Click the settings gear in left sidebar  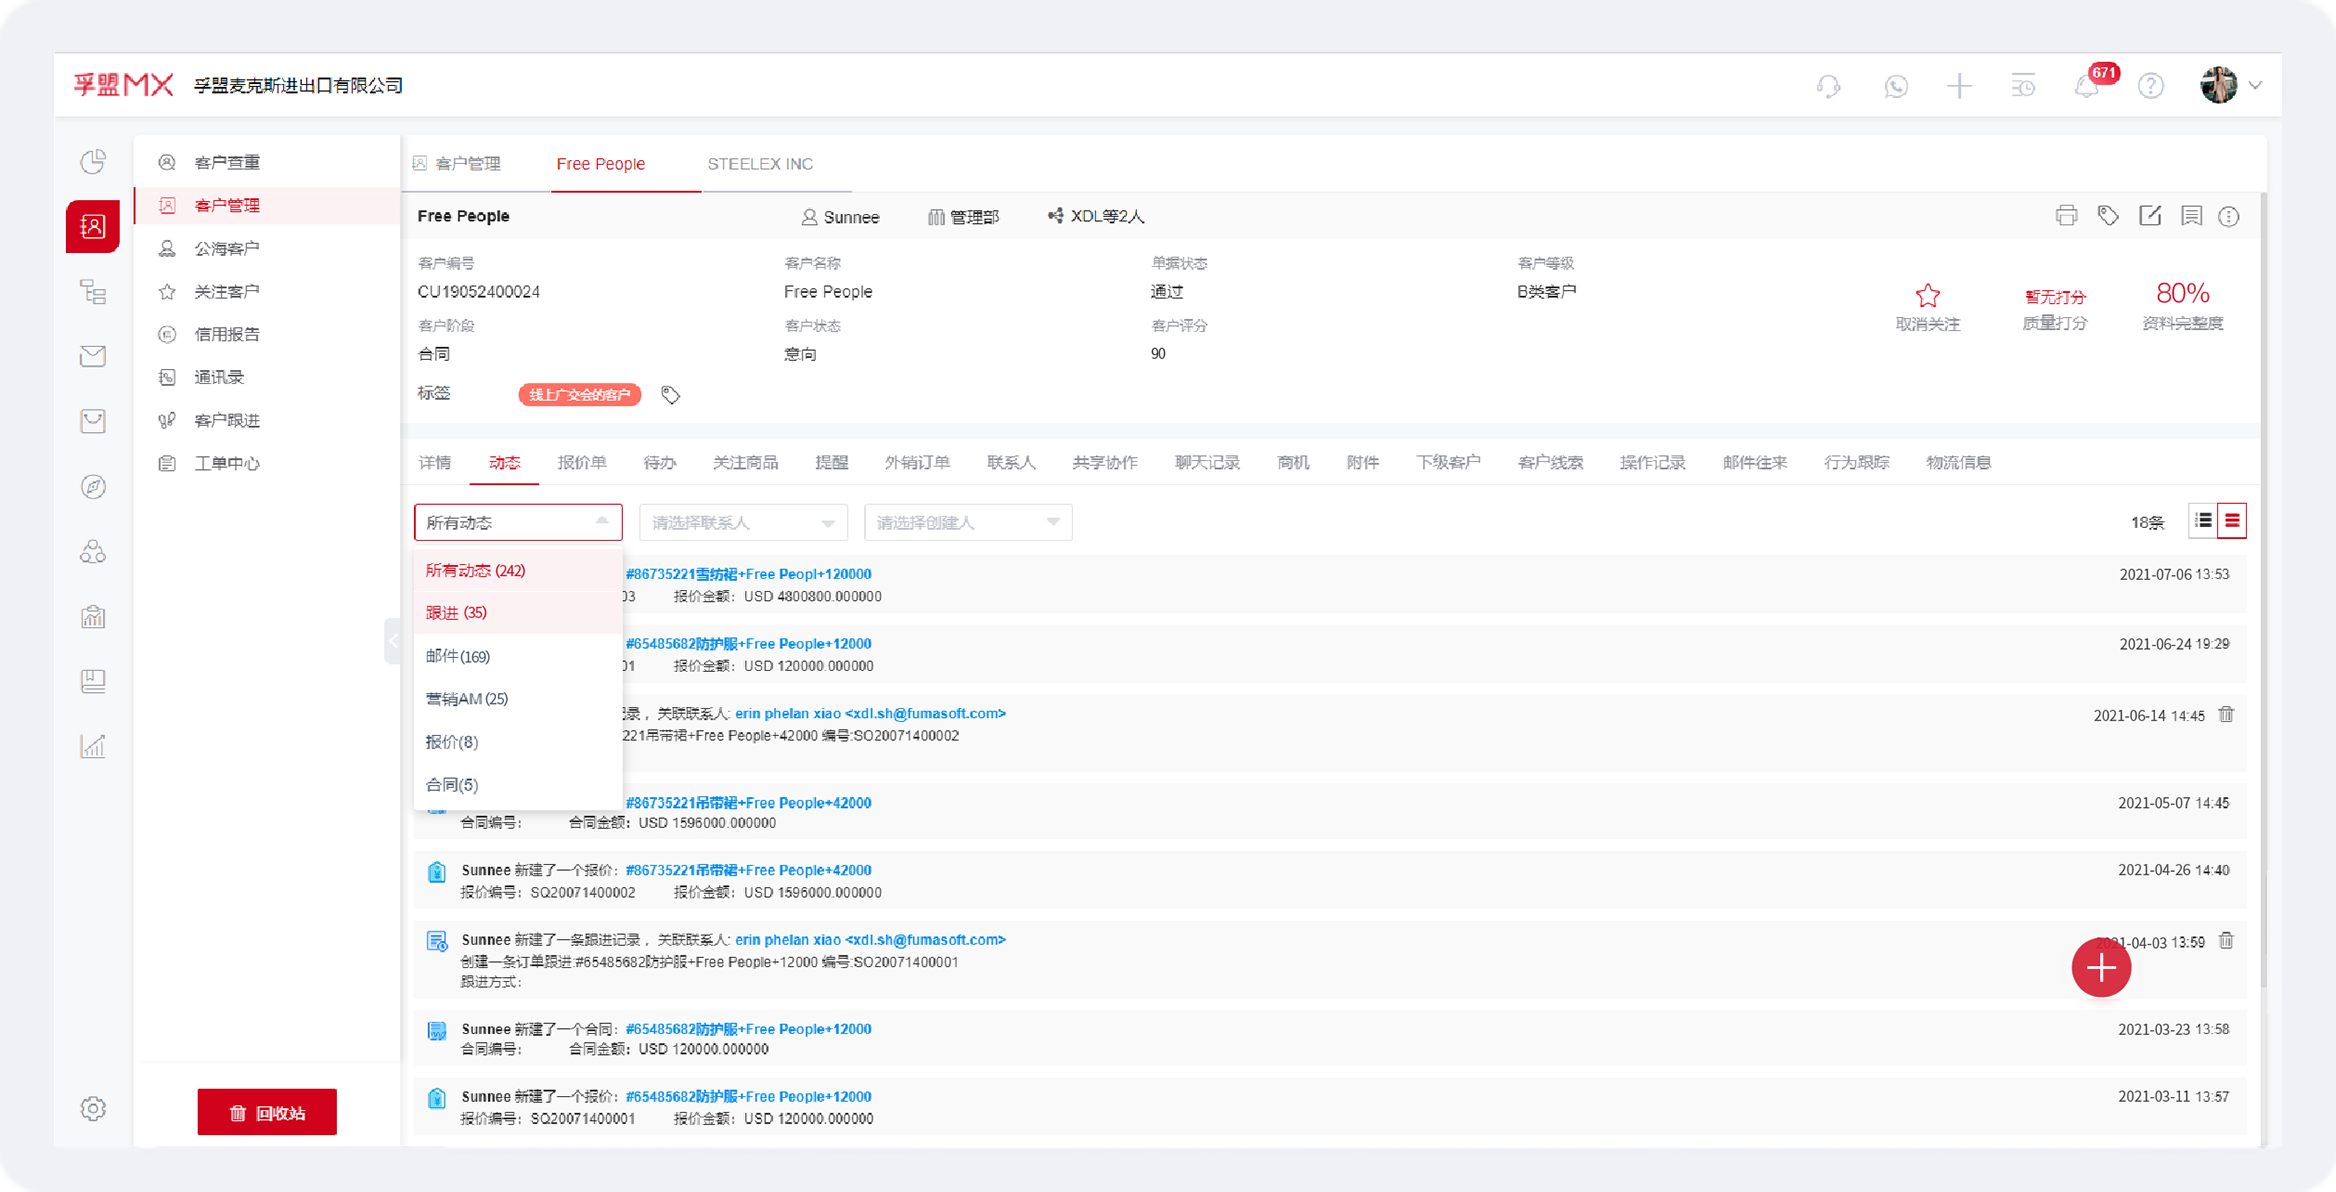(93, 1108)
